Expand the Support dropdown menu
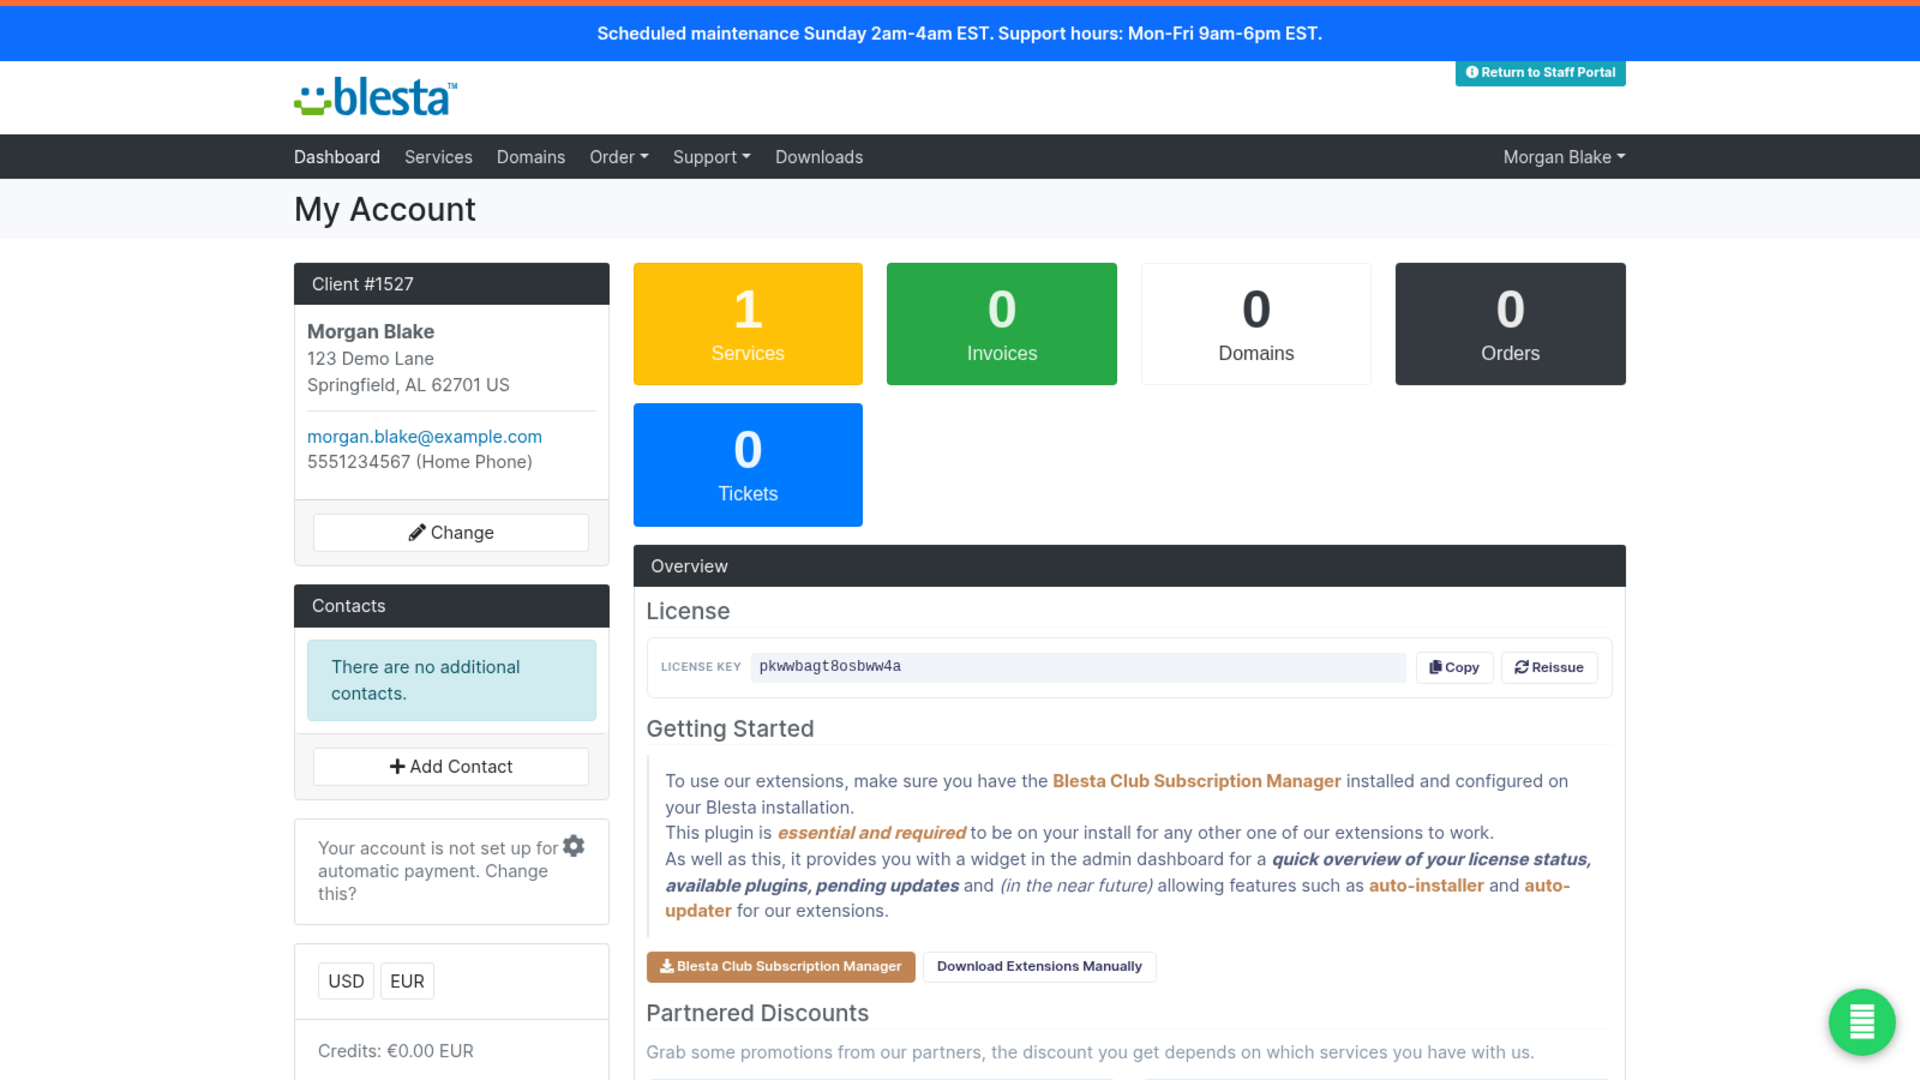 (x=712, y=157)
